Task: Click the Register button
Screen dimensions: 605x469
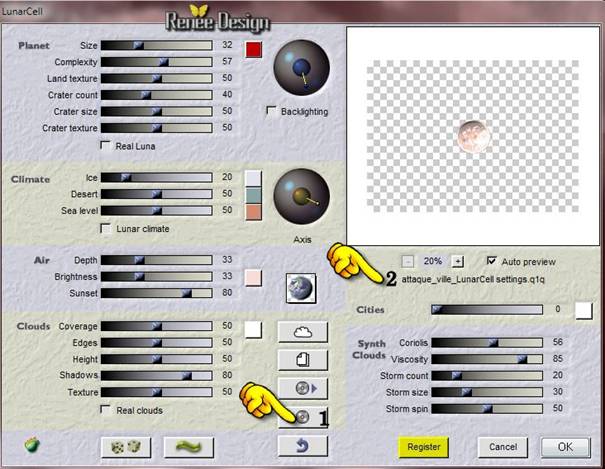Action: 423,447
